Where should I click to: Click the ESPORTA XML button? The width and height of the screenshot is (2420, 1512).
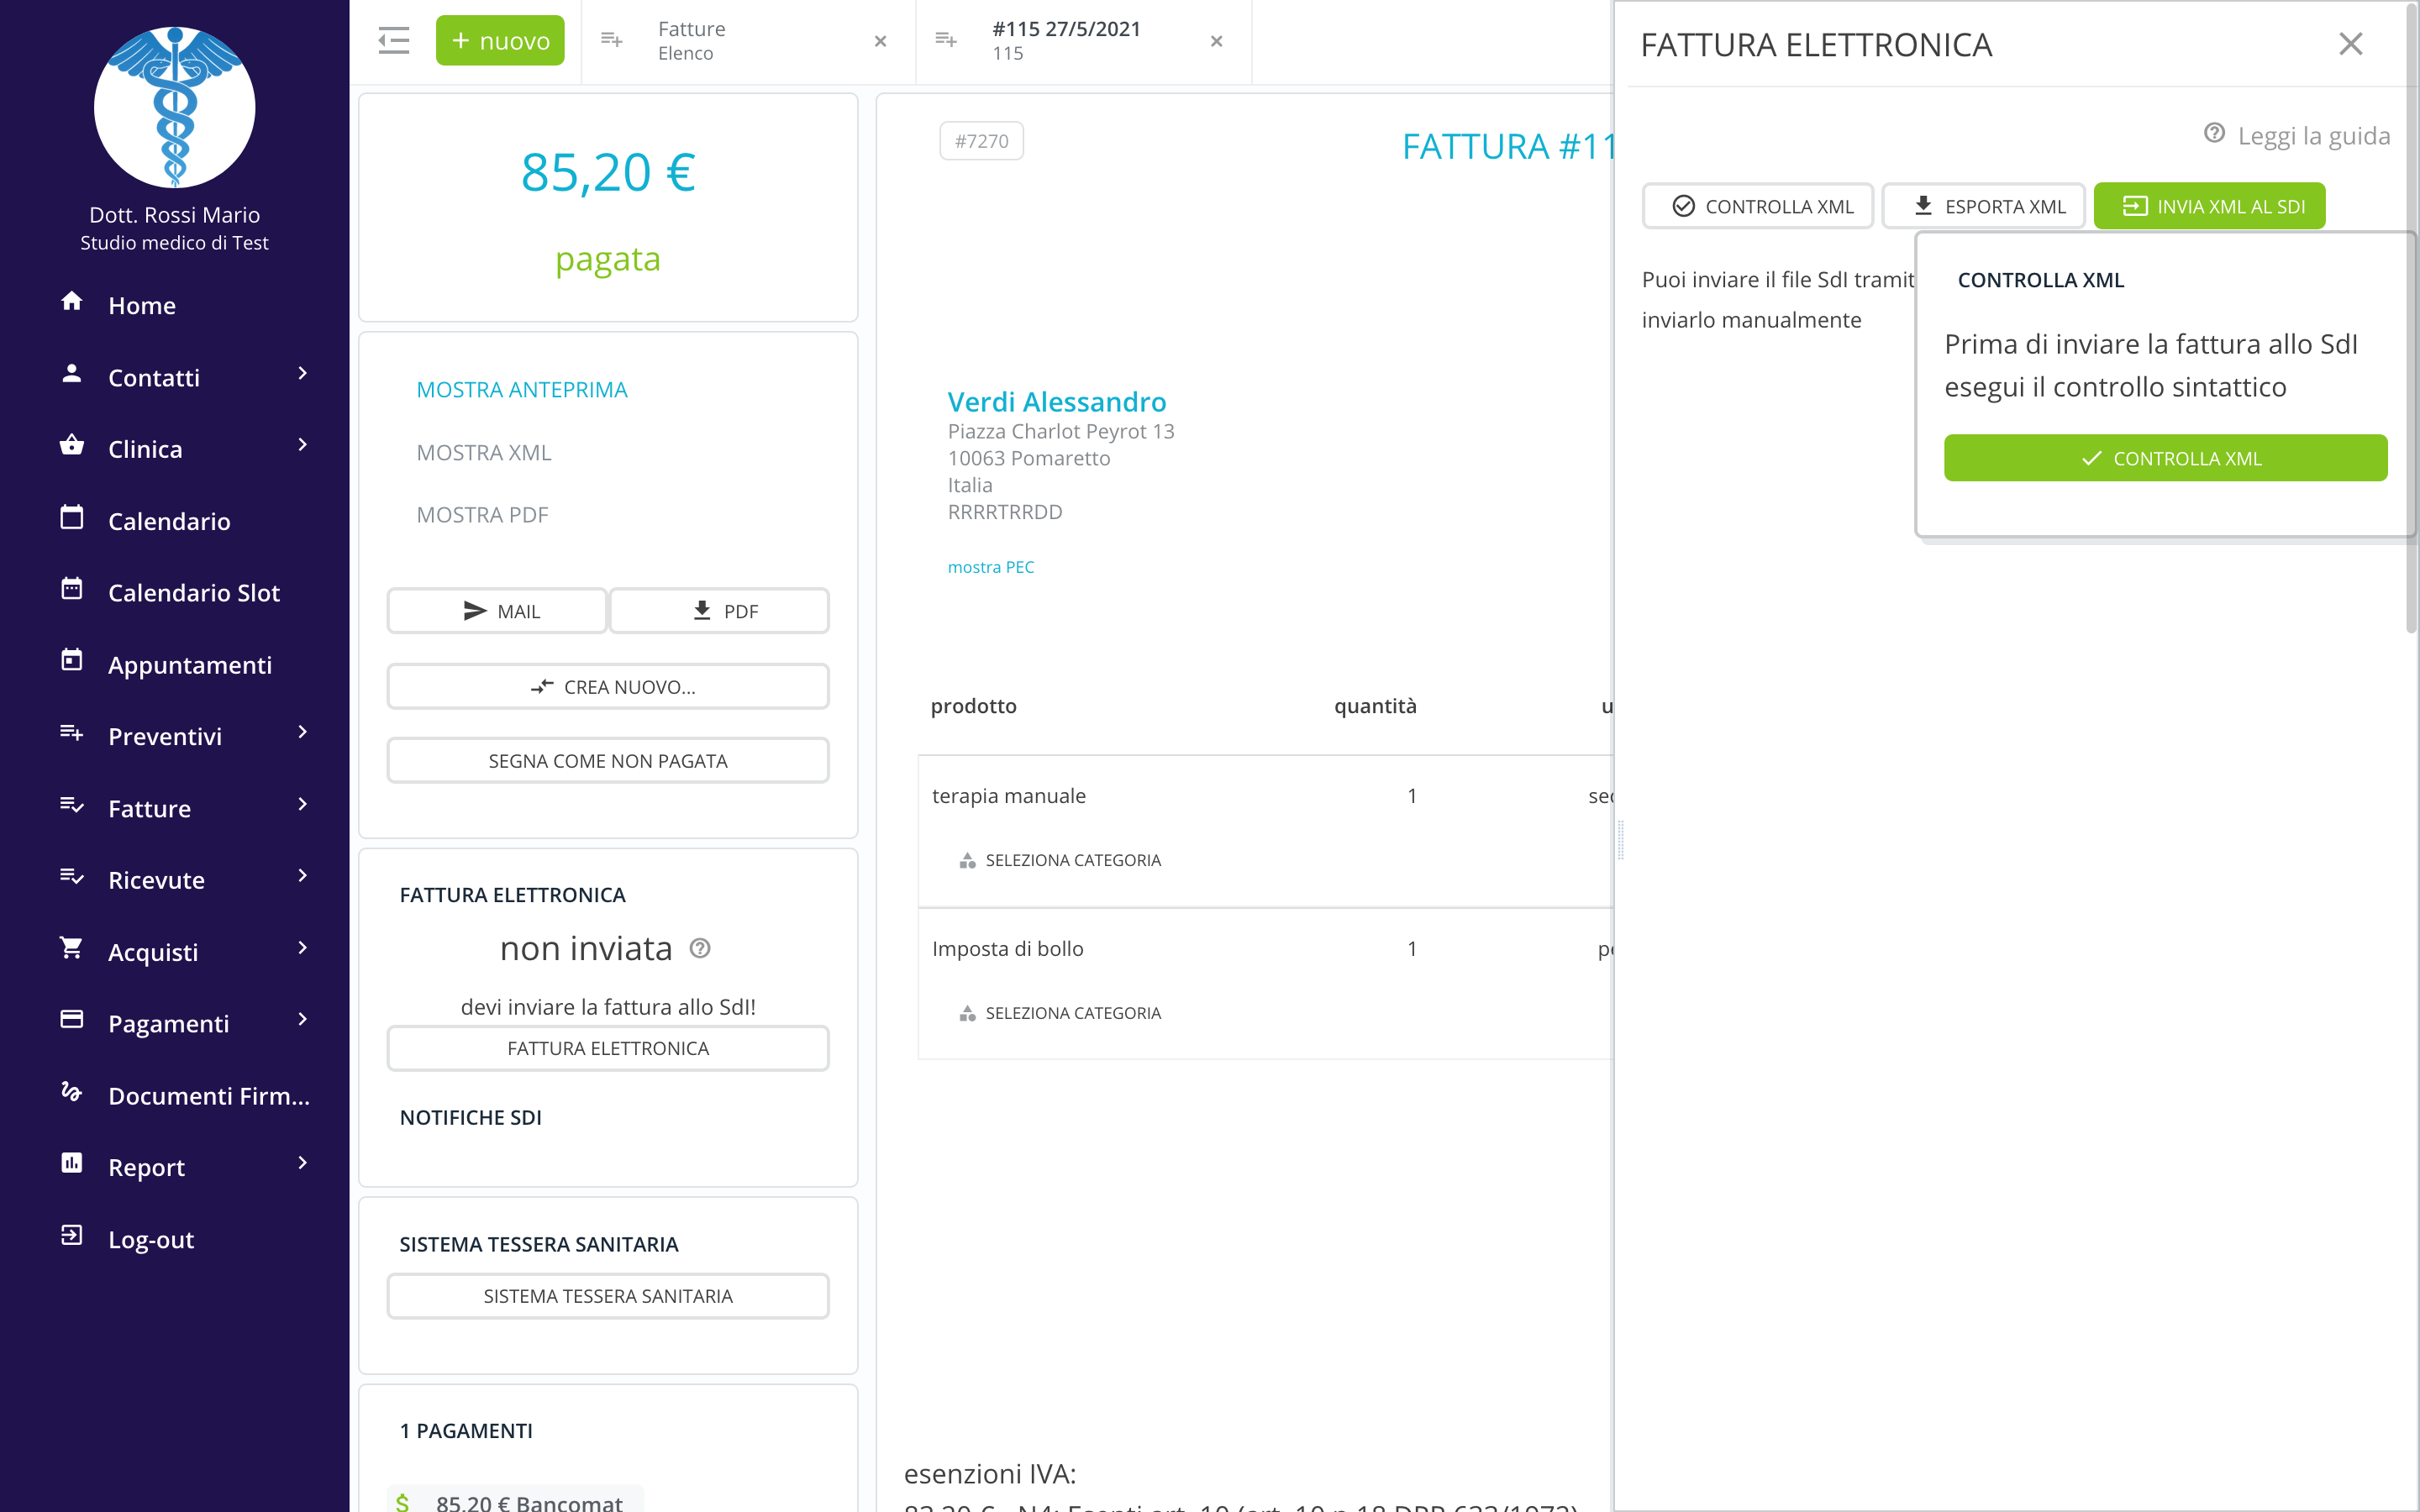(x=1984, y=206)
